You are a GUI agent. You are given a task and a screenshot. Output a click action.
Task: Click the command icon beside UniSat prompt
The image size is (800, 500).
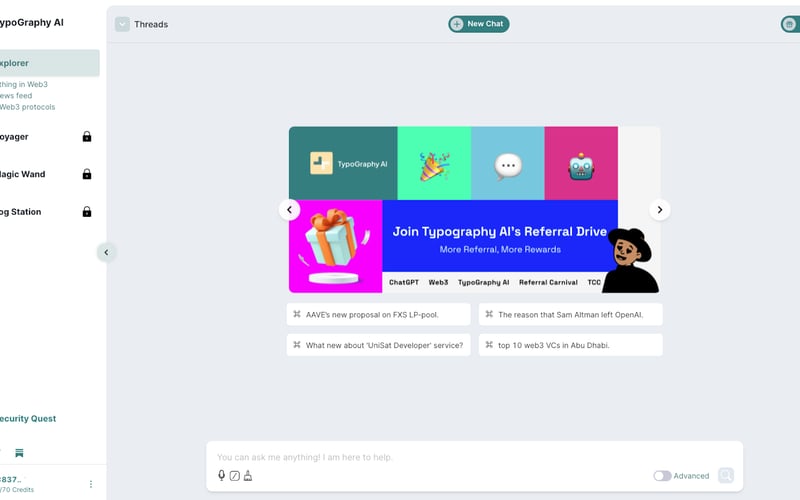297,345
